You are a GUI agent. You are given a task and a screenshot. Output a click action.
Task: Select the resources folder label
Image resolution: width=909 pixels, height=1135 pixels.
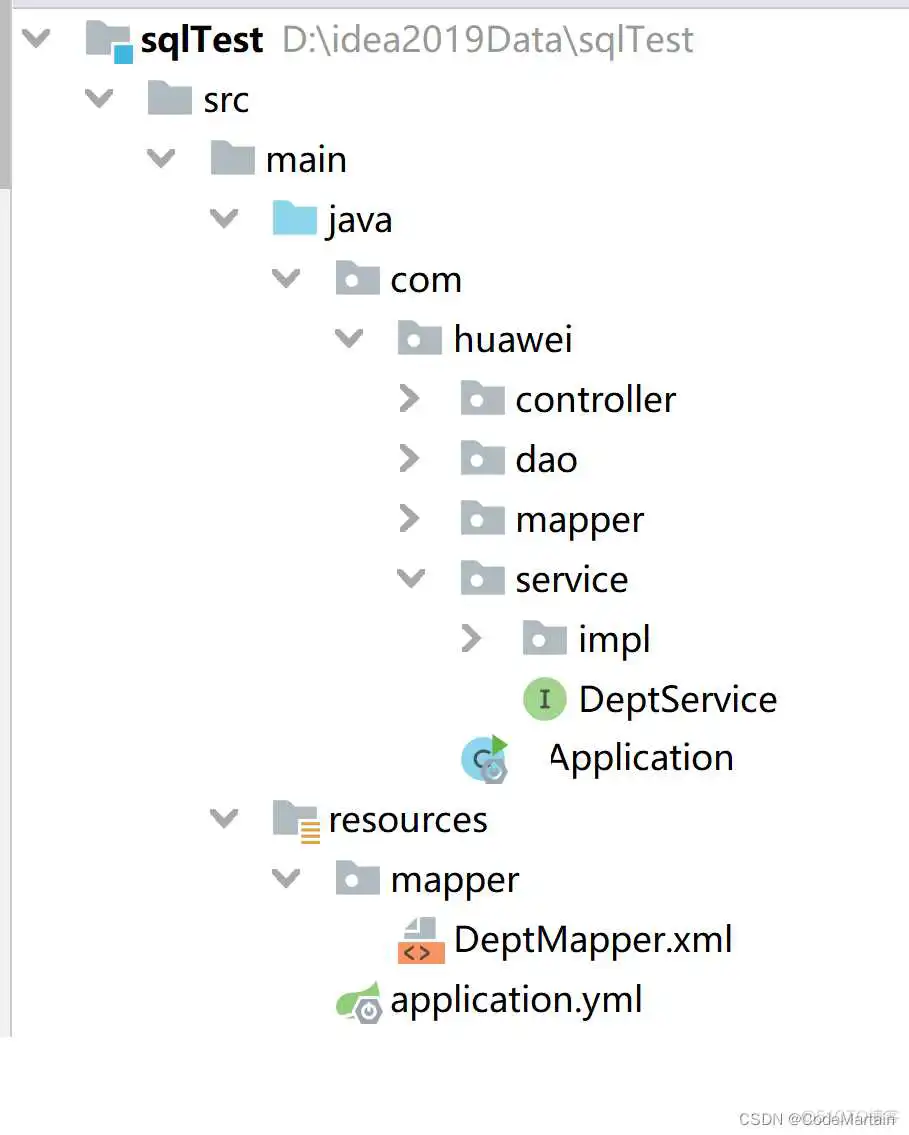[x=407, y=820]
